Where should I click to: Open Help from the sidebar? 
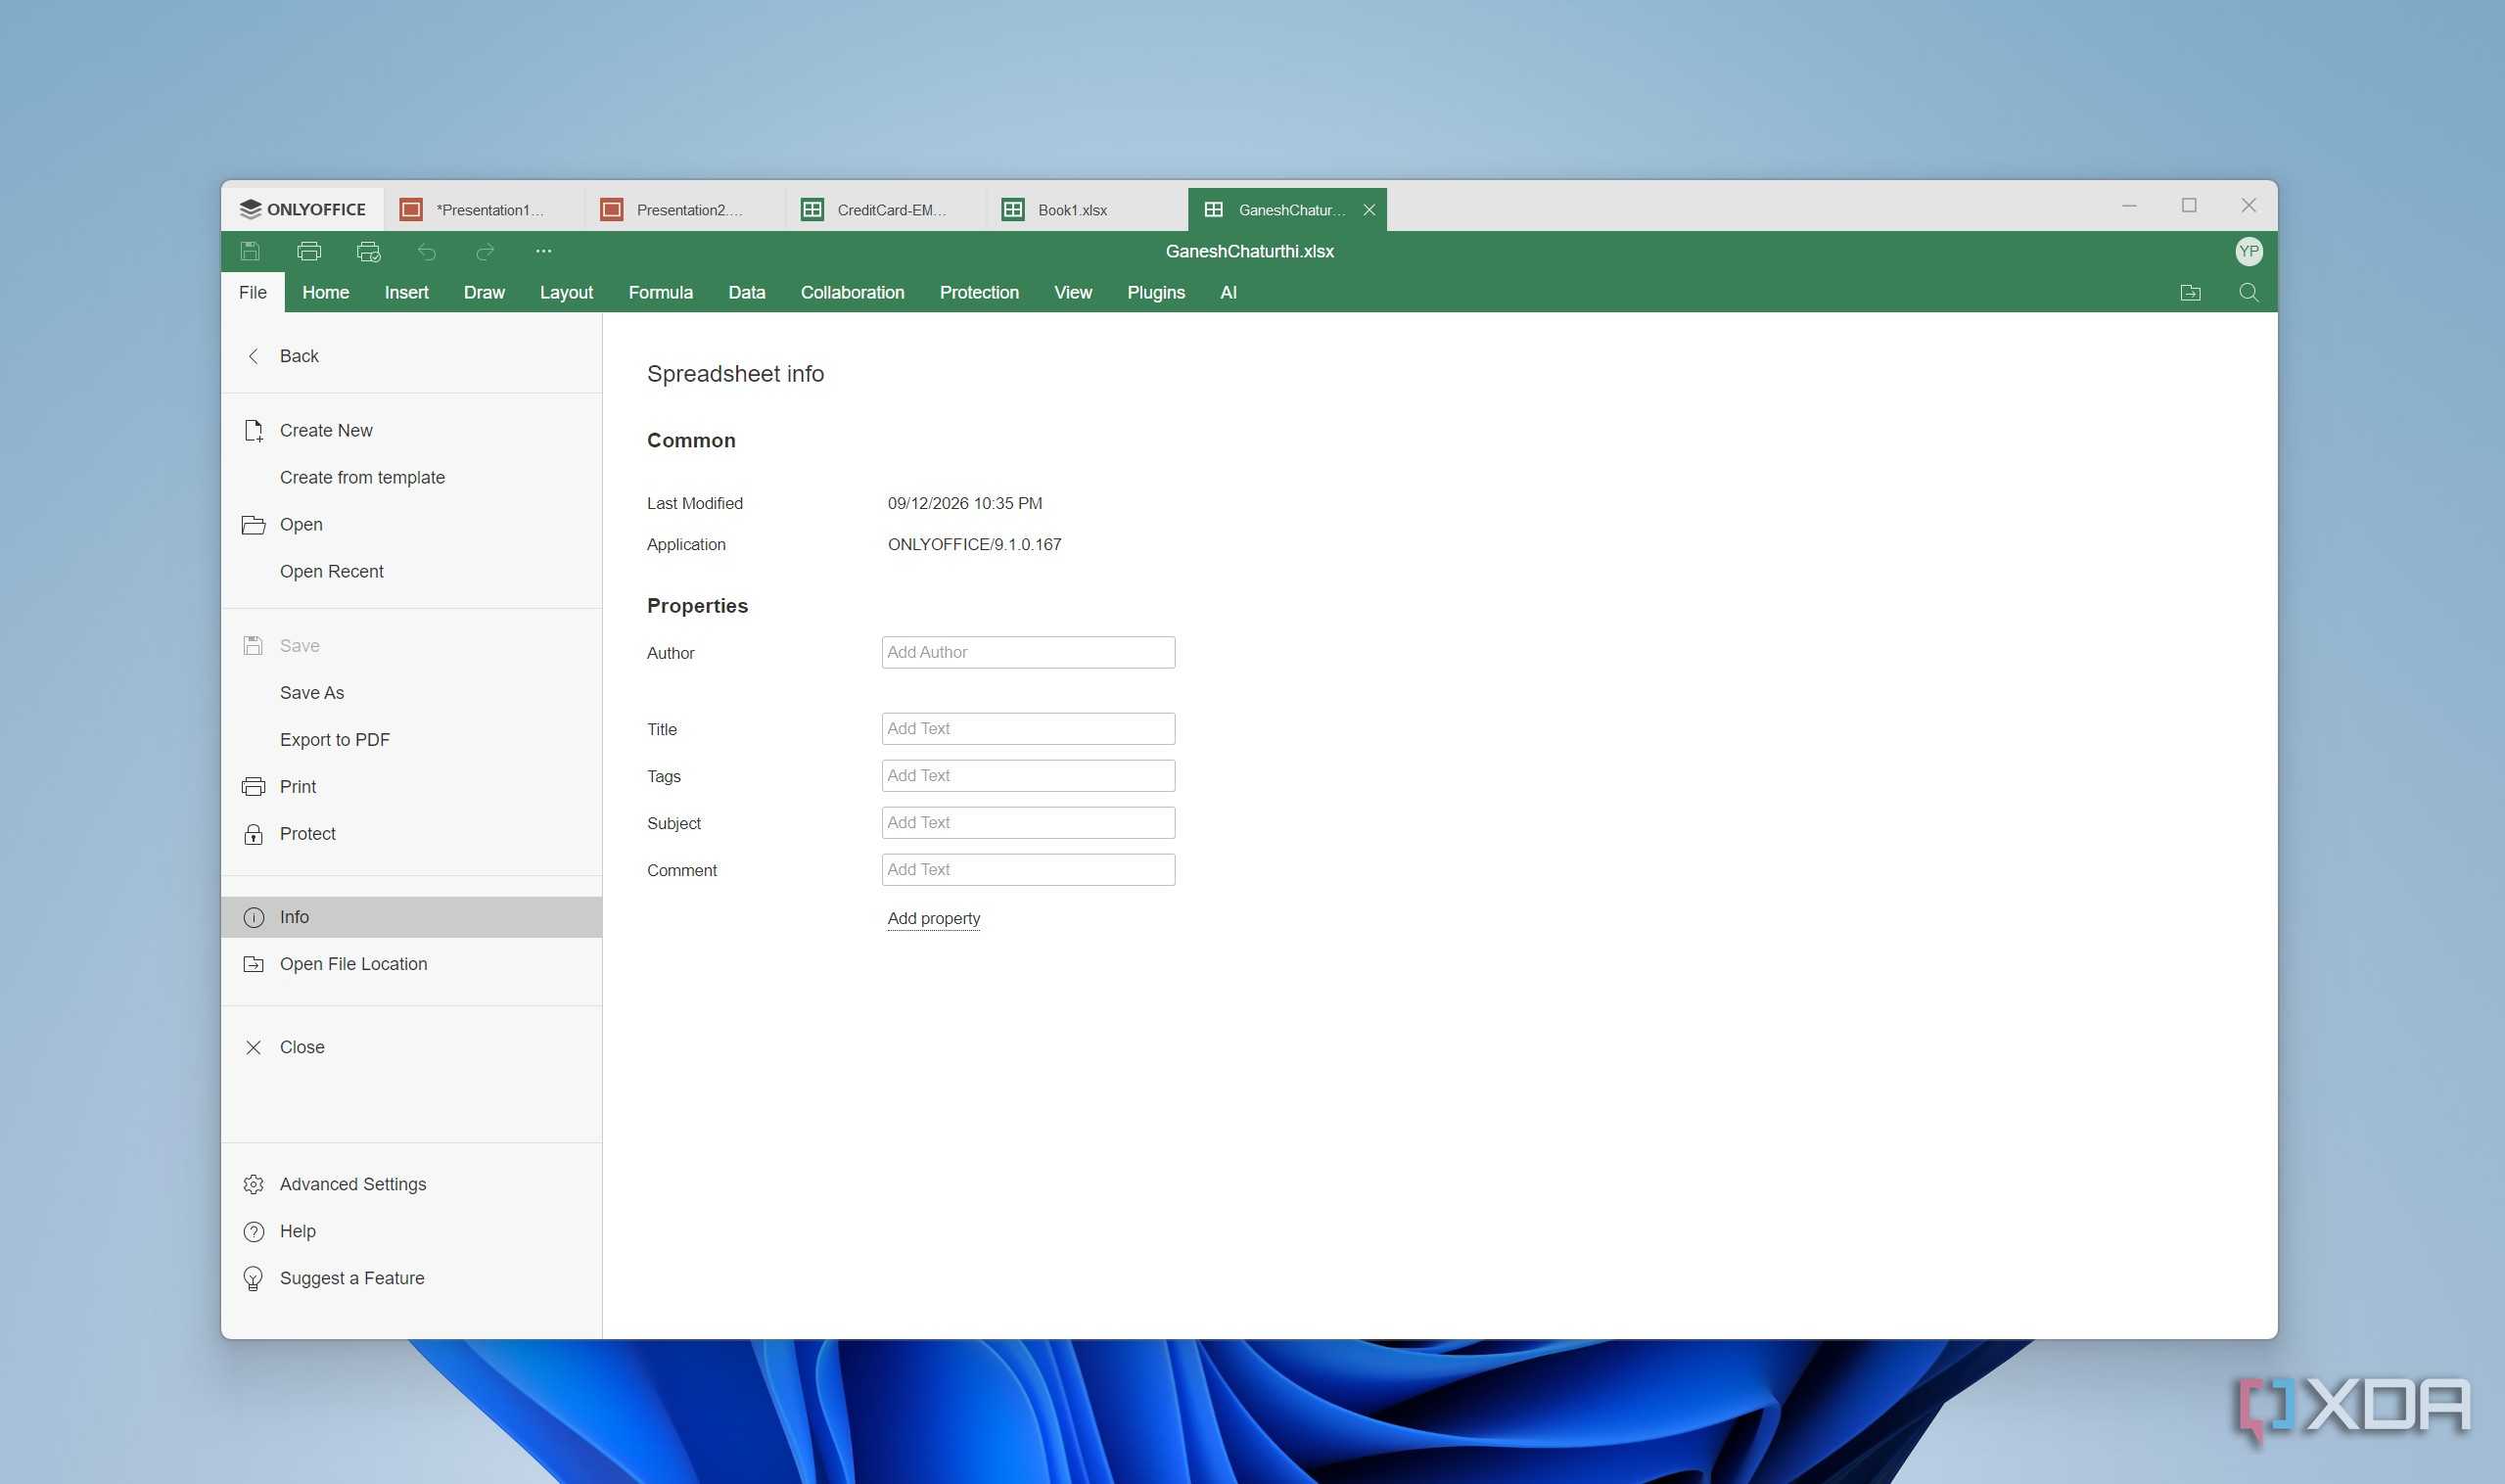click(411, 1231)
